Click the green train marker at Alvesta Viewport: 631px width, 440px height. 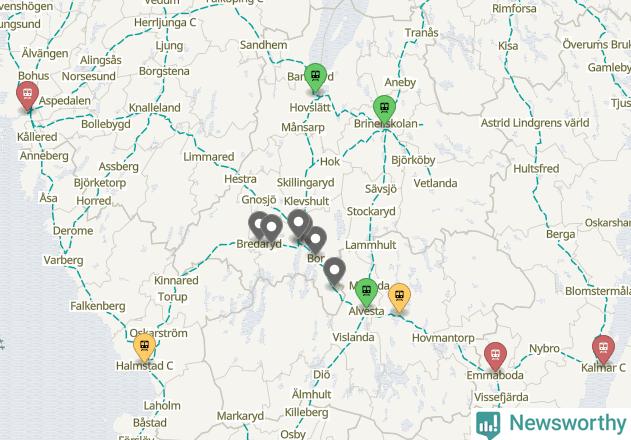click(x=366, y=293)
